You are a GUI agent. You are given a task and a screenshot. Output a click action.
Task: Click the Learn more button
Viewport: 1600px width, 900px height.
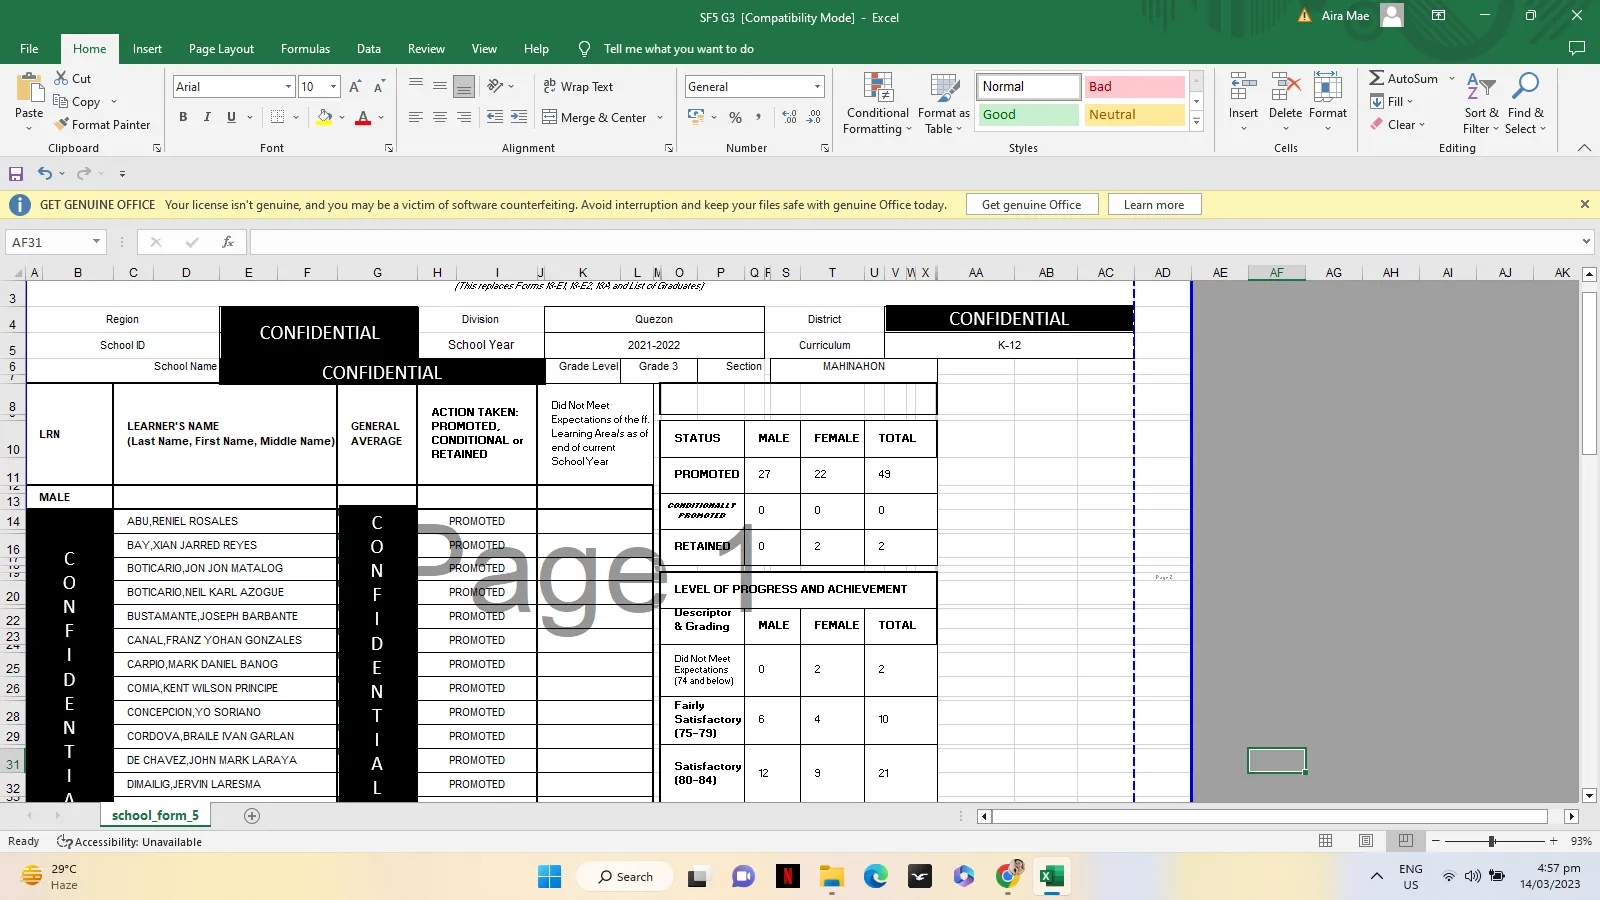[x=1153, y=205]
